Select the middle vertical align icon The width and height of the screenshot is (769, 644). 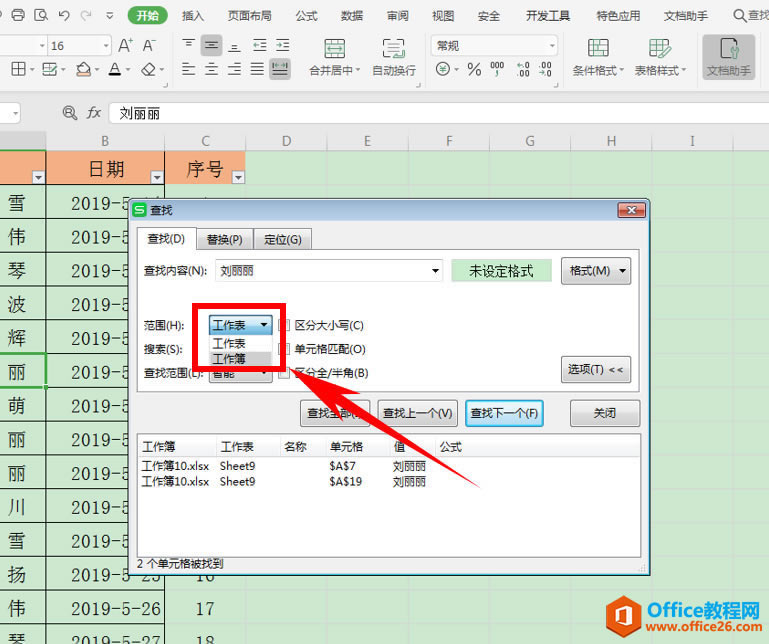(x=211, y=45)
